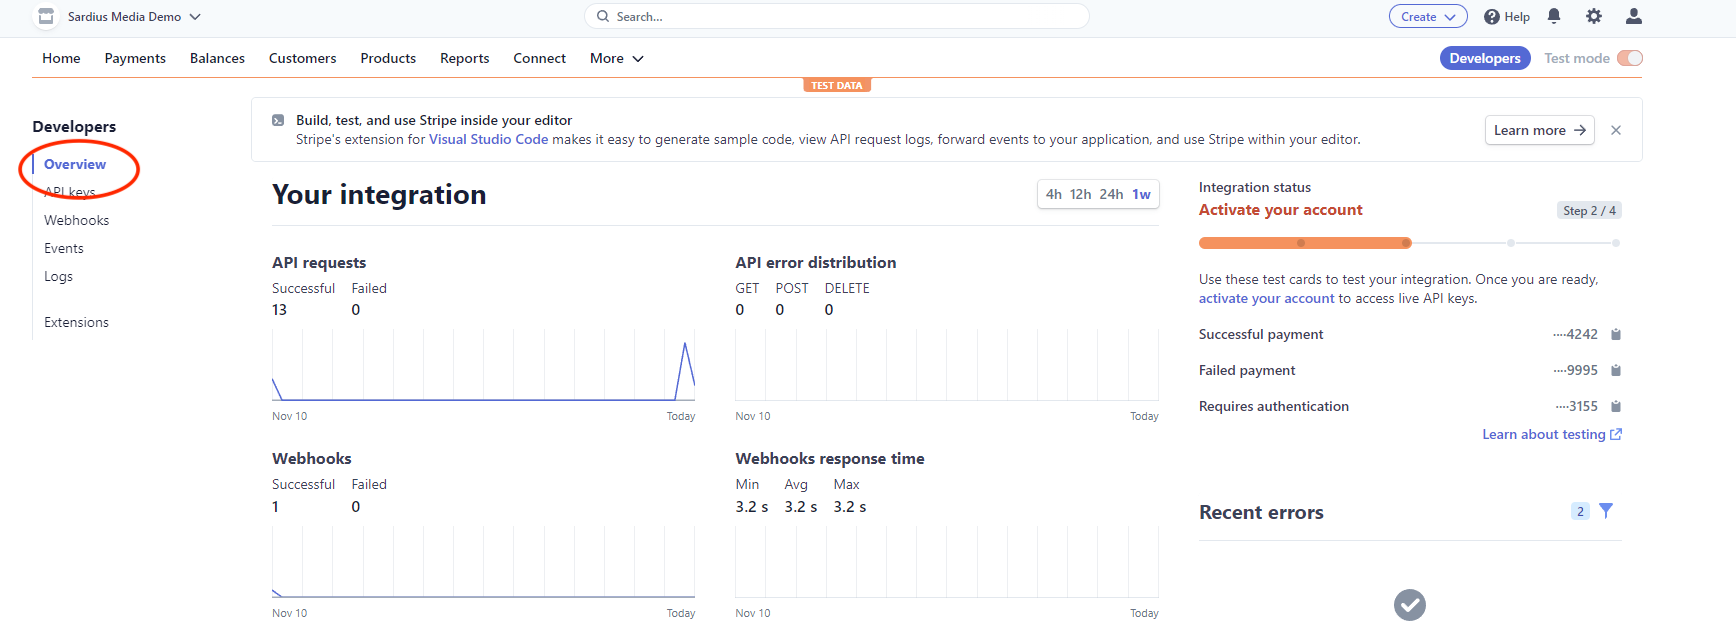Click the Learn more button
1736x638 pixels.
coord(1539,130)
